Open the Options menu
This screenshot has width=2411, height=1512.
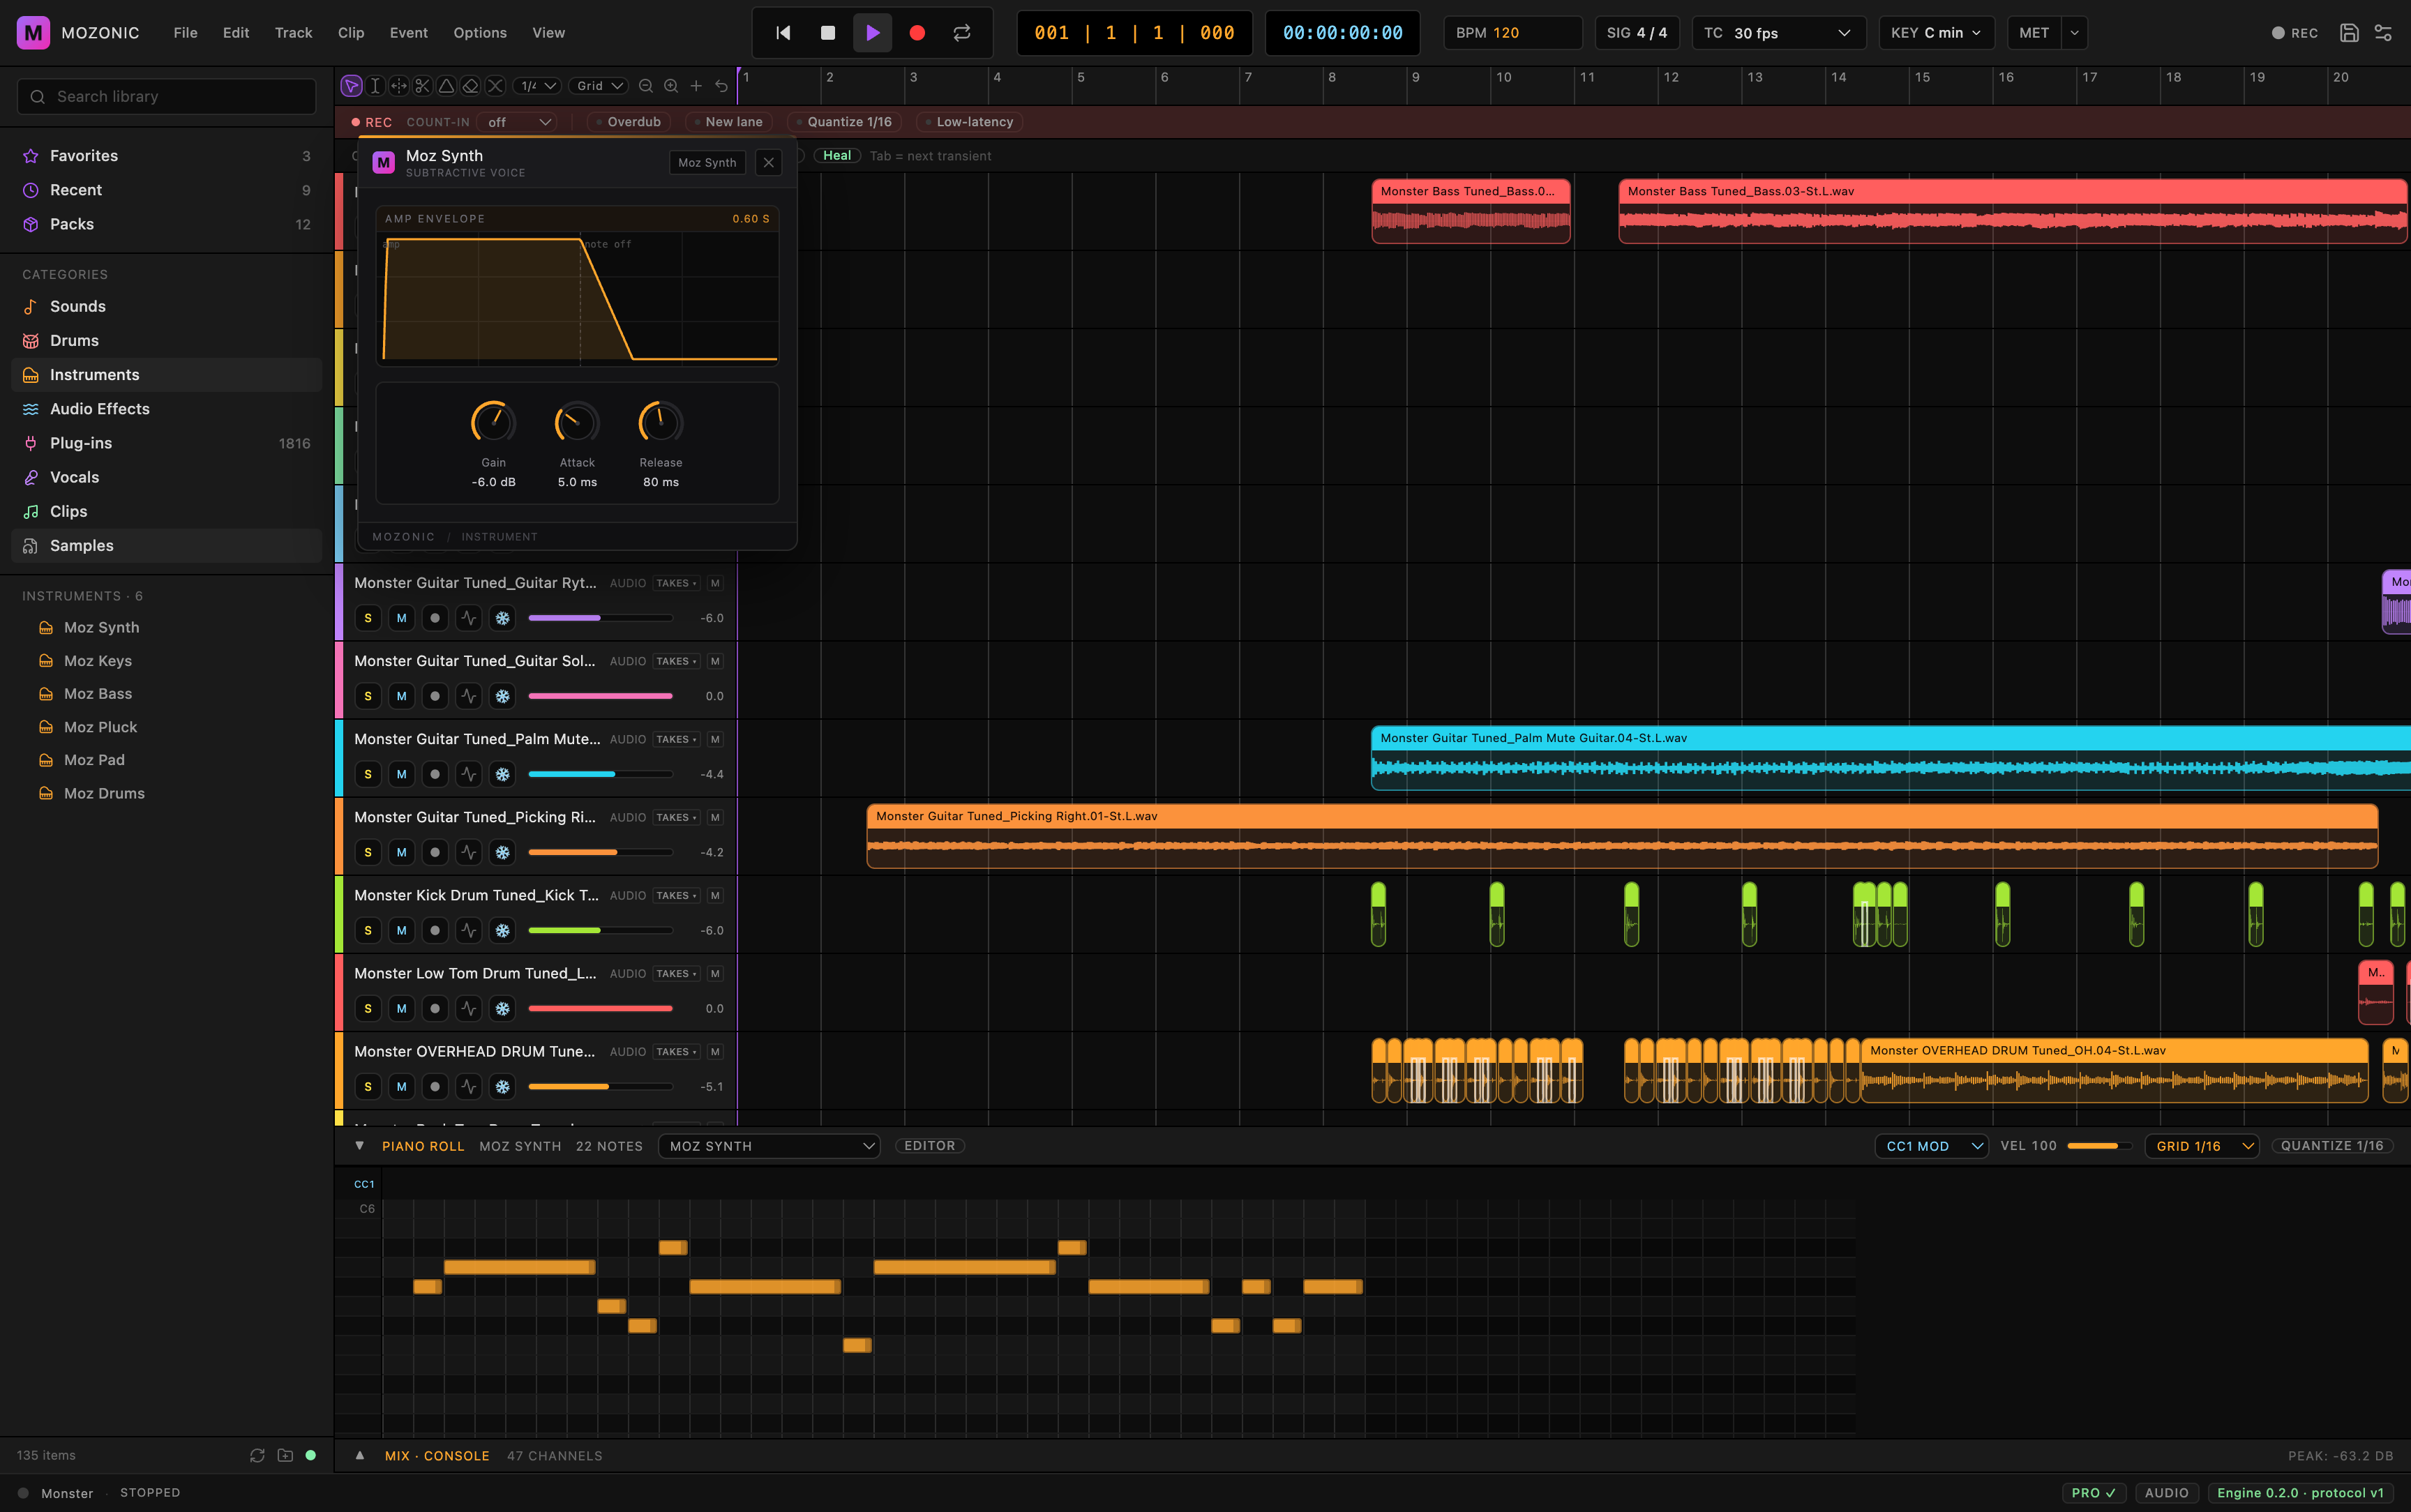480,33
